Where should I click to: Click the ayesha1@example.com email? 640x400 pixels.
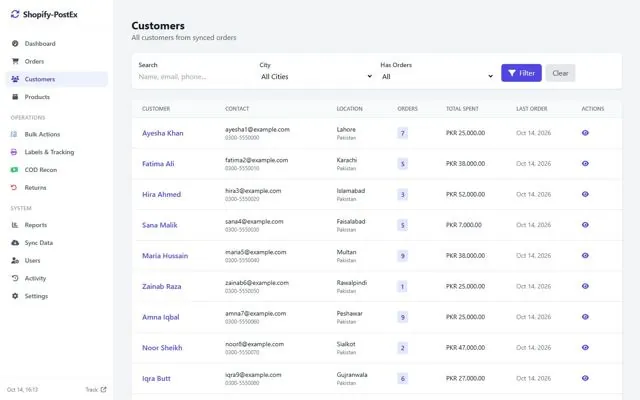click(257, 129)
